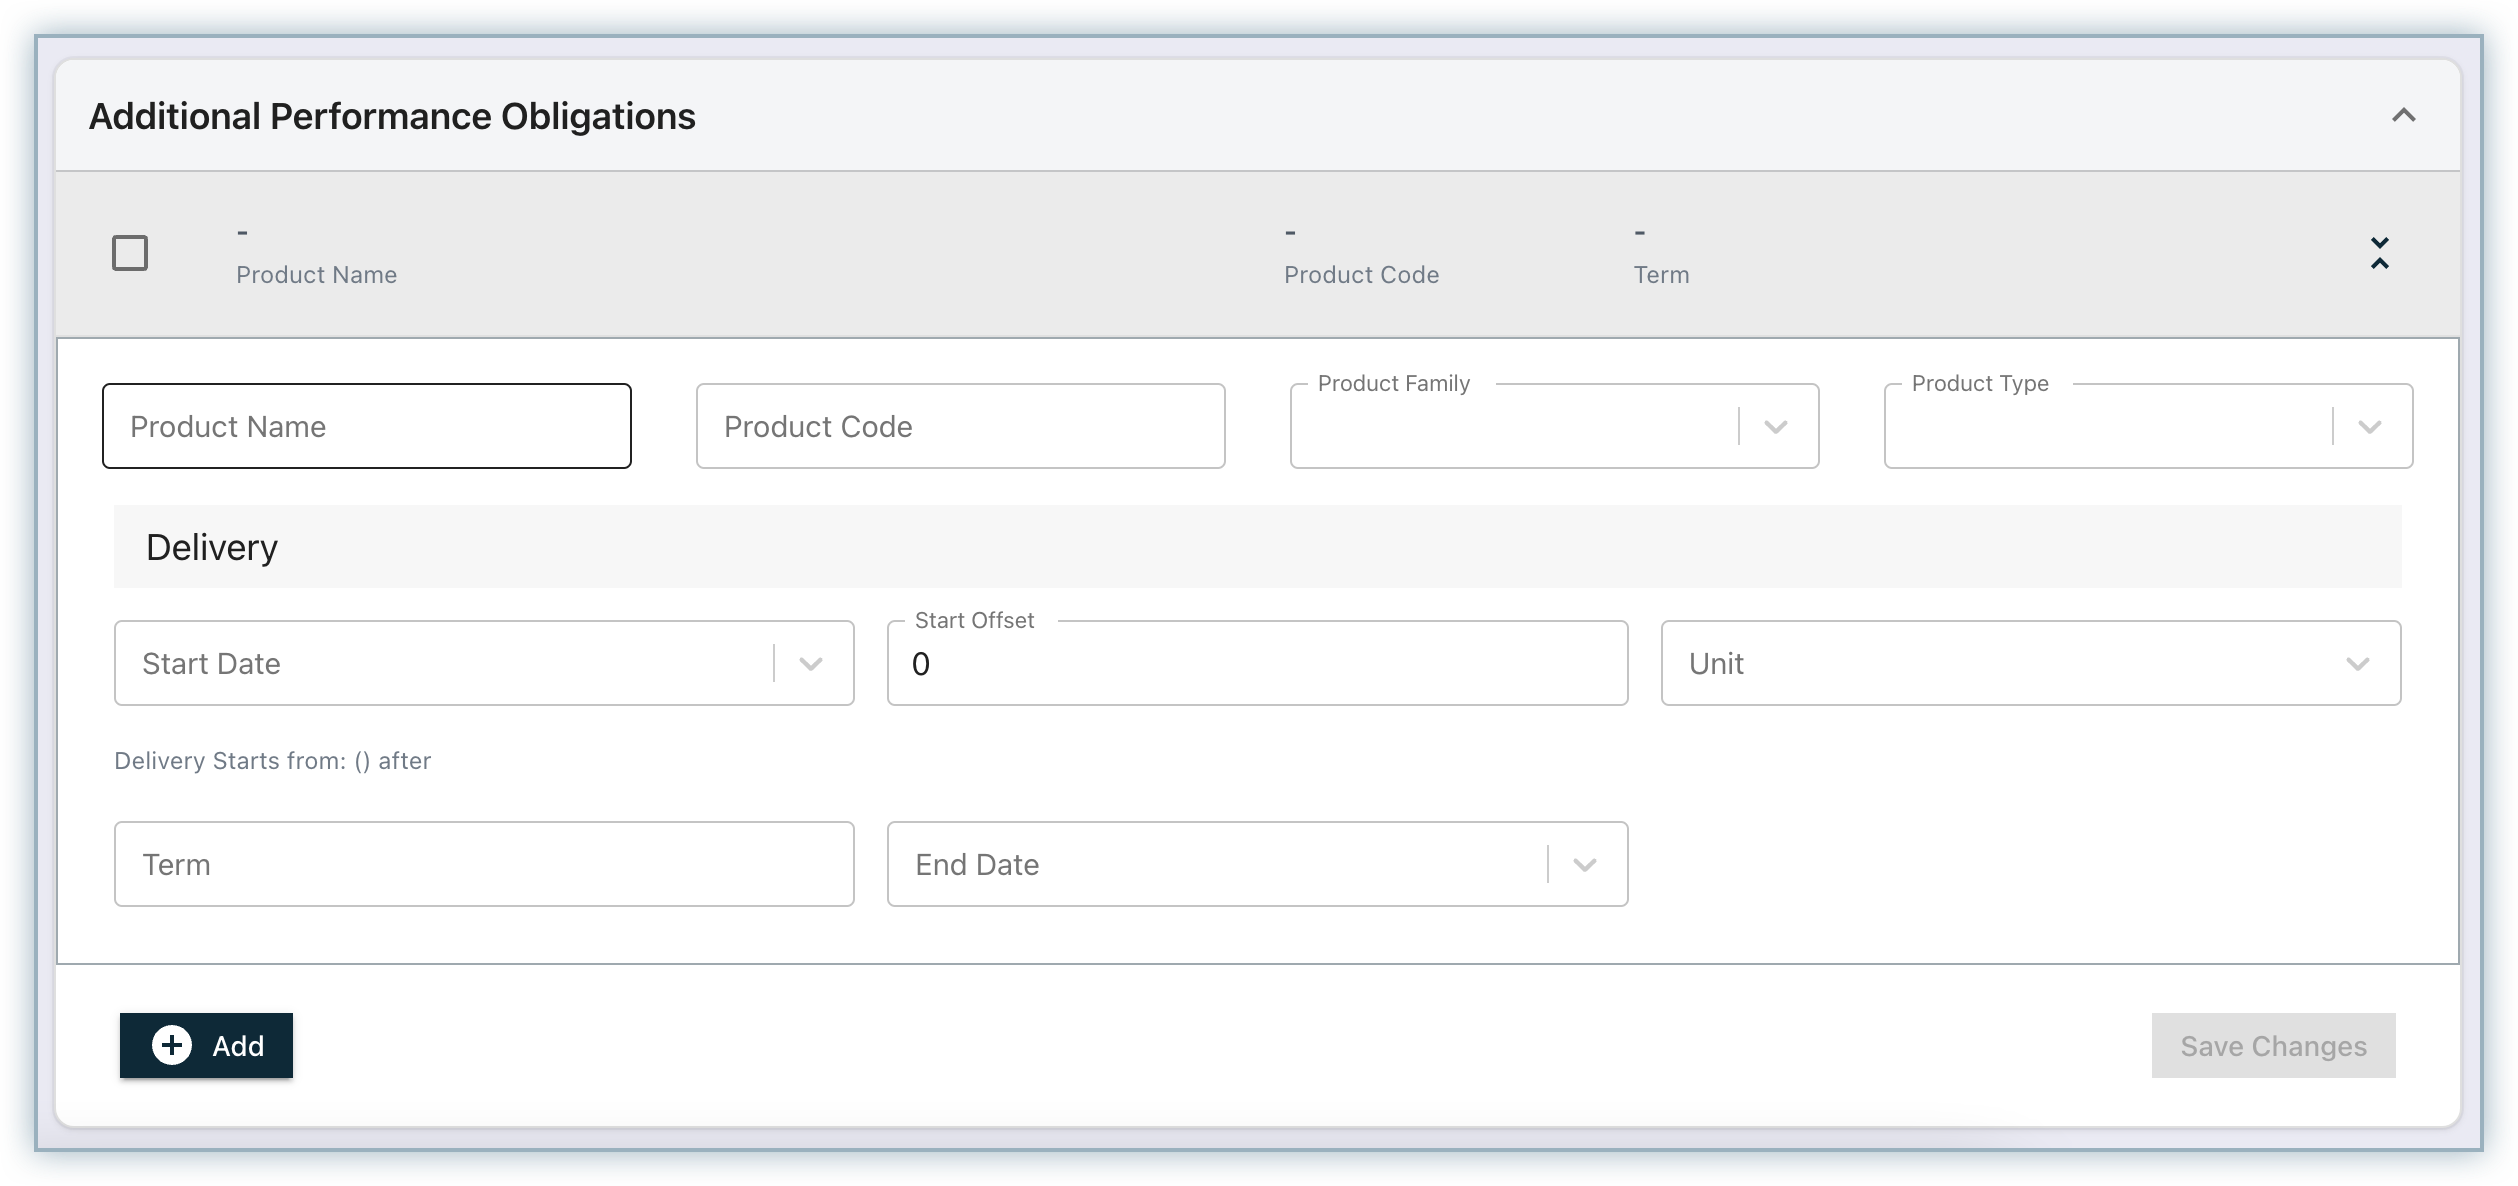
Task: Open the Start Date dropdown arrow
Action: point(811,664)
